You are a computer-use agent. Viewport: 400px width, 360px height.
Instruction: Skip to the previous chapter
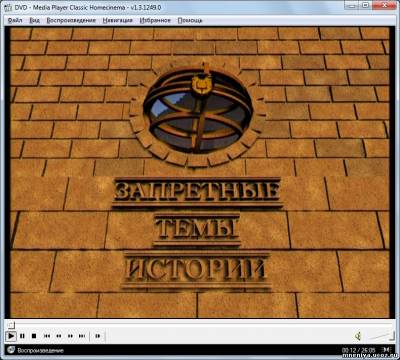coord(47,336)
